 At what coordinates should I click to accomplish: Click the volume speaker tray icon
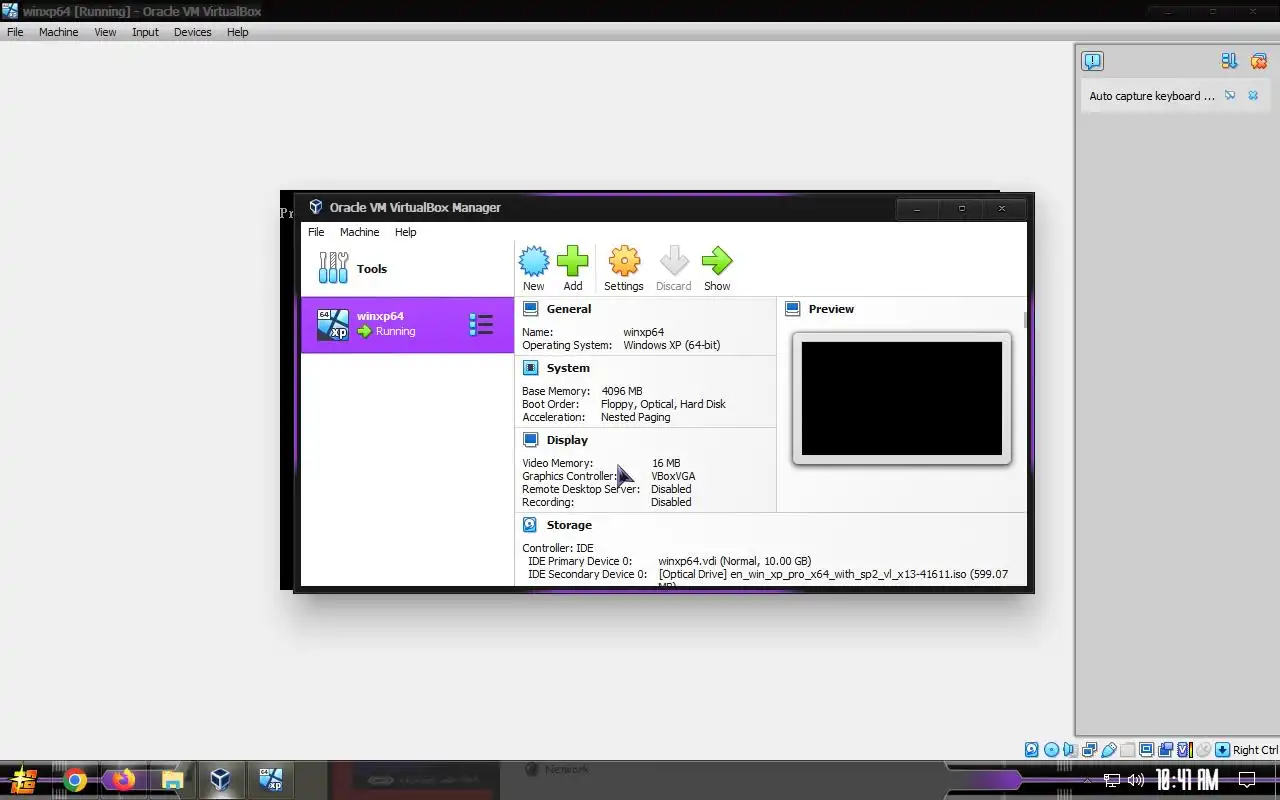1136,780
